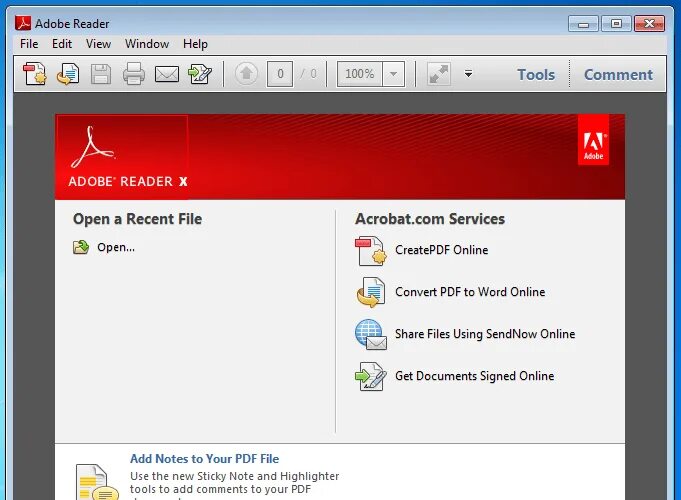Click the Email envelope toolbar icon
The height and width of the screenshot is (500, 681).
(x=167, y=74)
